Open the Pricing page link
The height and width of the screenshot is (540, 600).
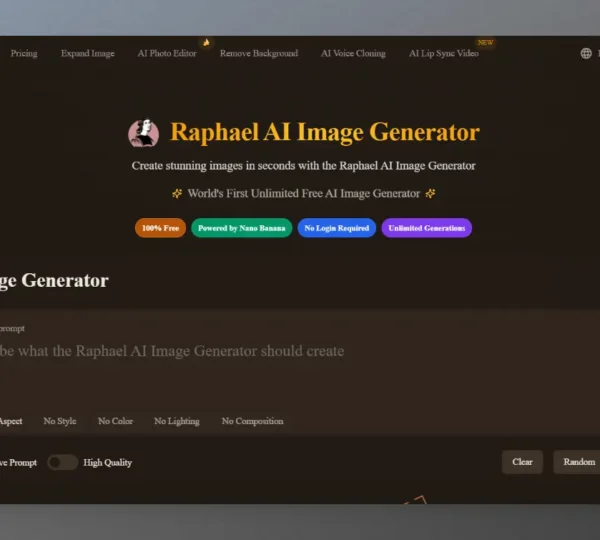pyautogui.click(x=24, y=54)
